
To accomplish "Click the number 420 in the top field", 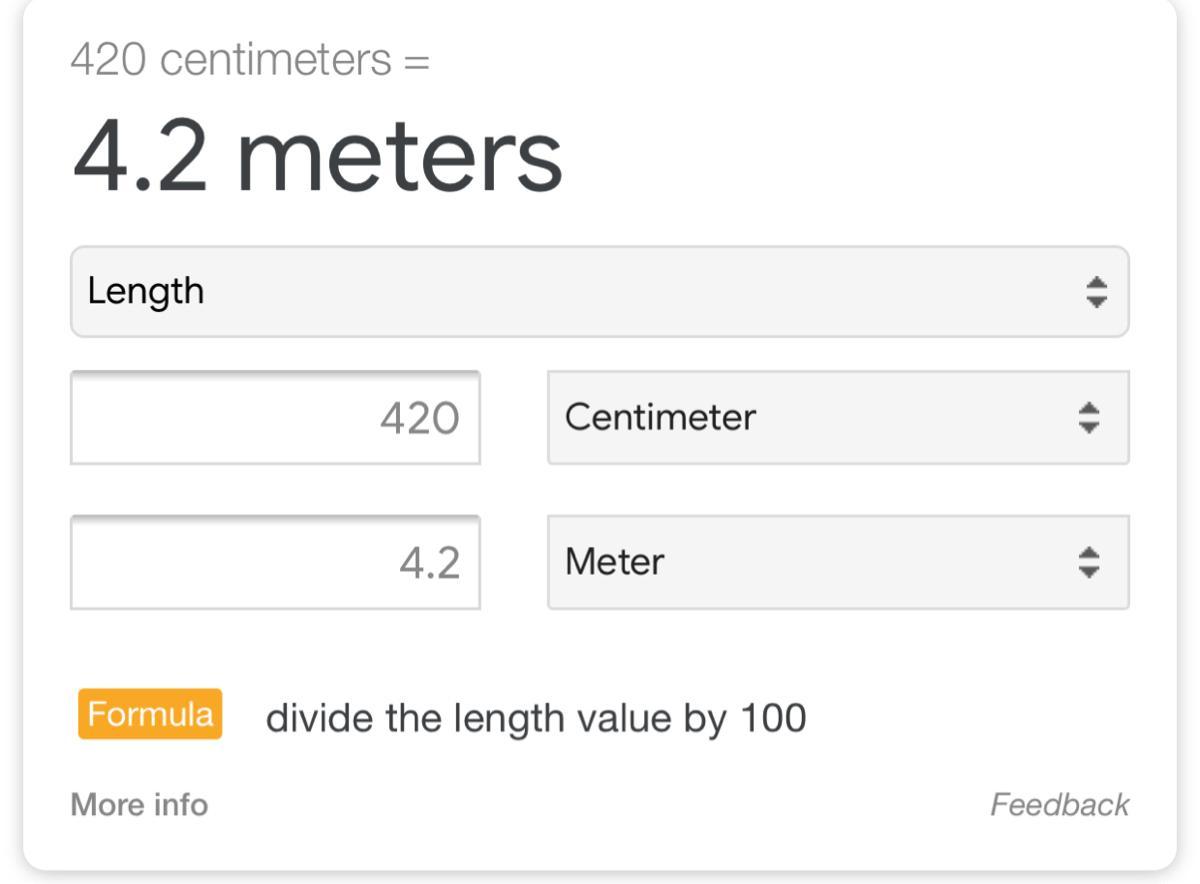I will pyautogui.click(x=419, y=418).
